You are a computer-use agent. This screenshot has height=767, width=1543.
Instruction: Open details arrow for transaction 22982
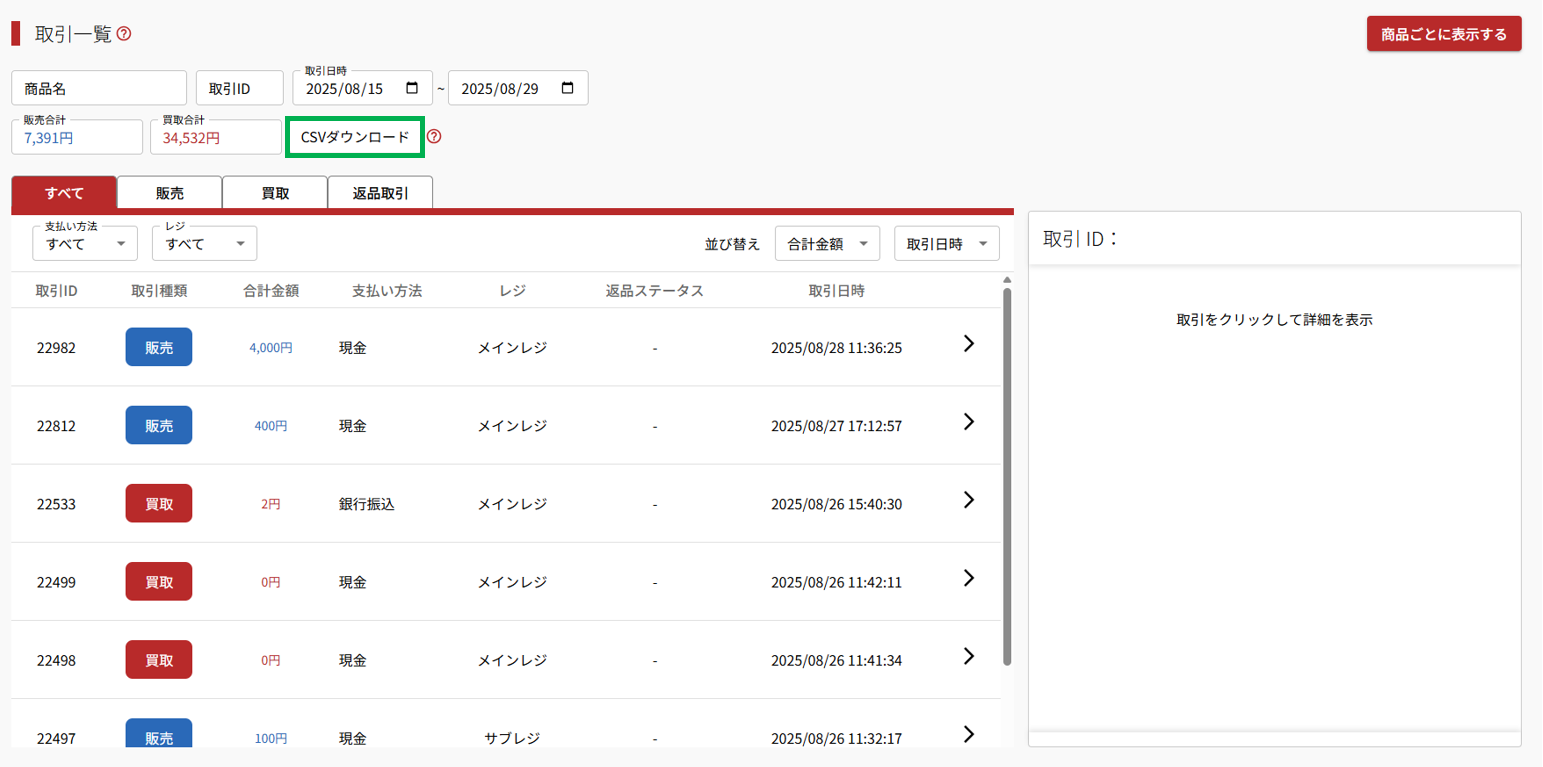pyautogui.click(x=967, y=344)
